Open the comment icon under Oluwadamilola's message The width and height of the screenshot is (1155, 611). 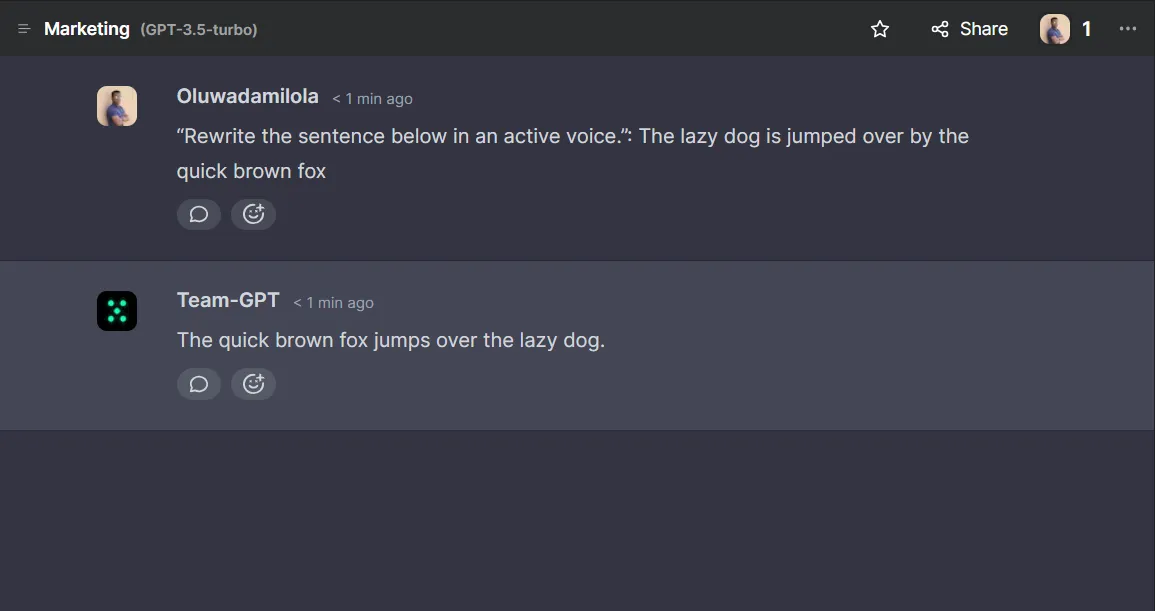(199, 213)
